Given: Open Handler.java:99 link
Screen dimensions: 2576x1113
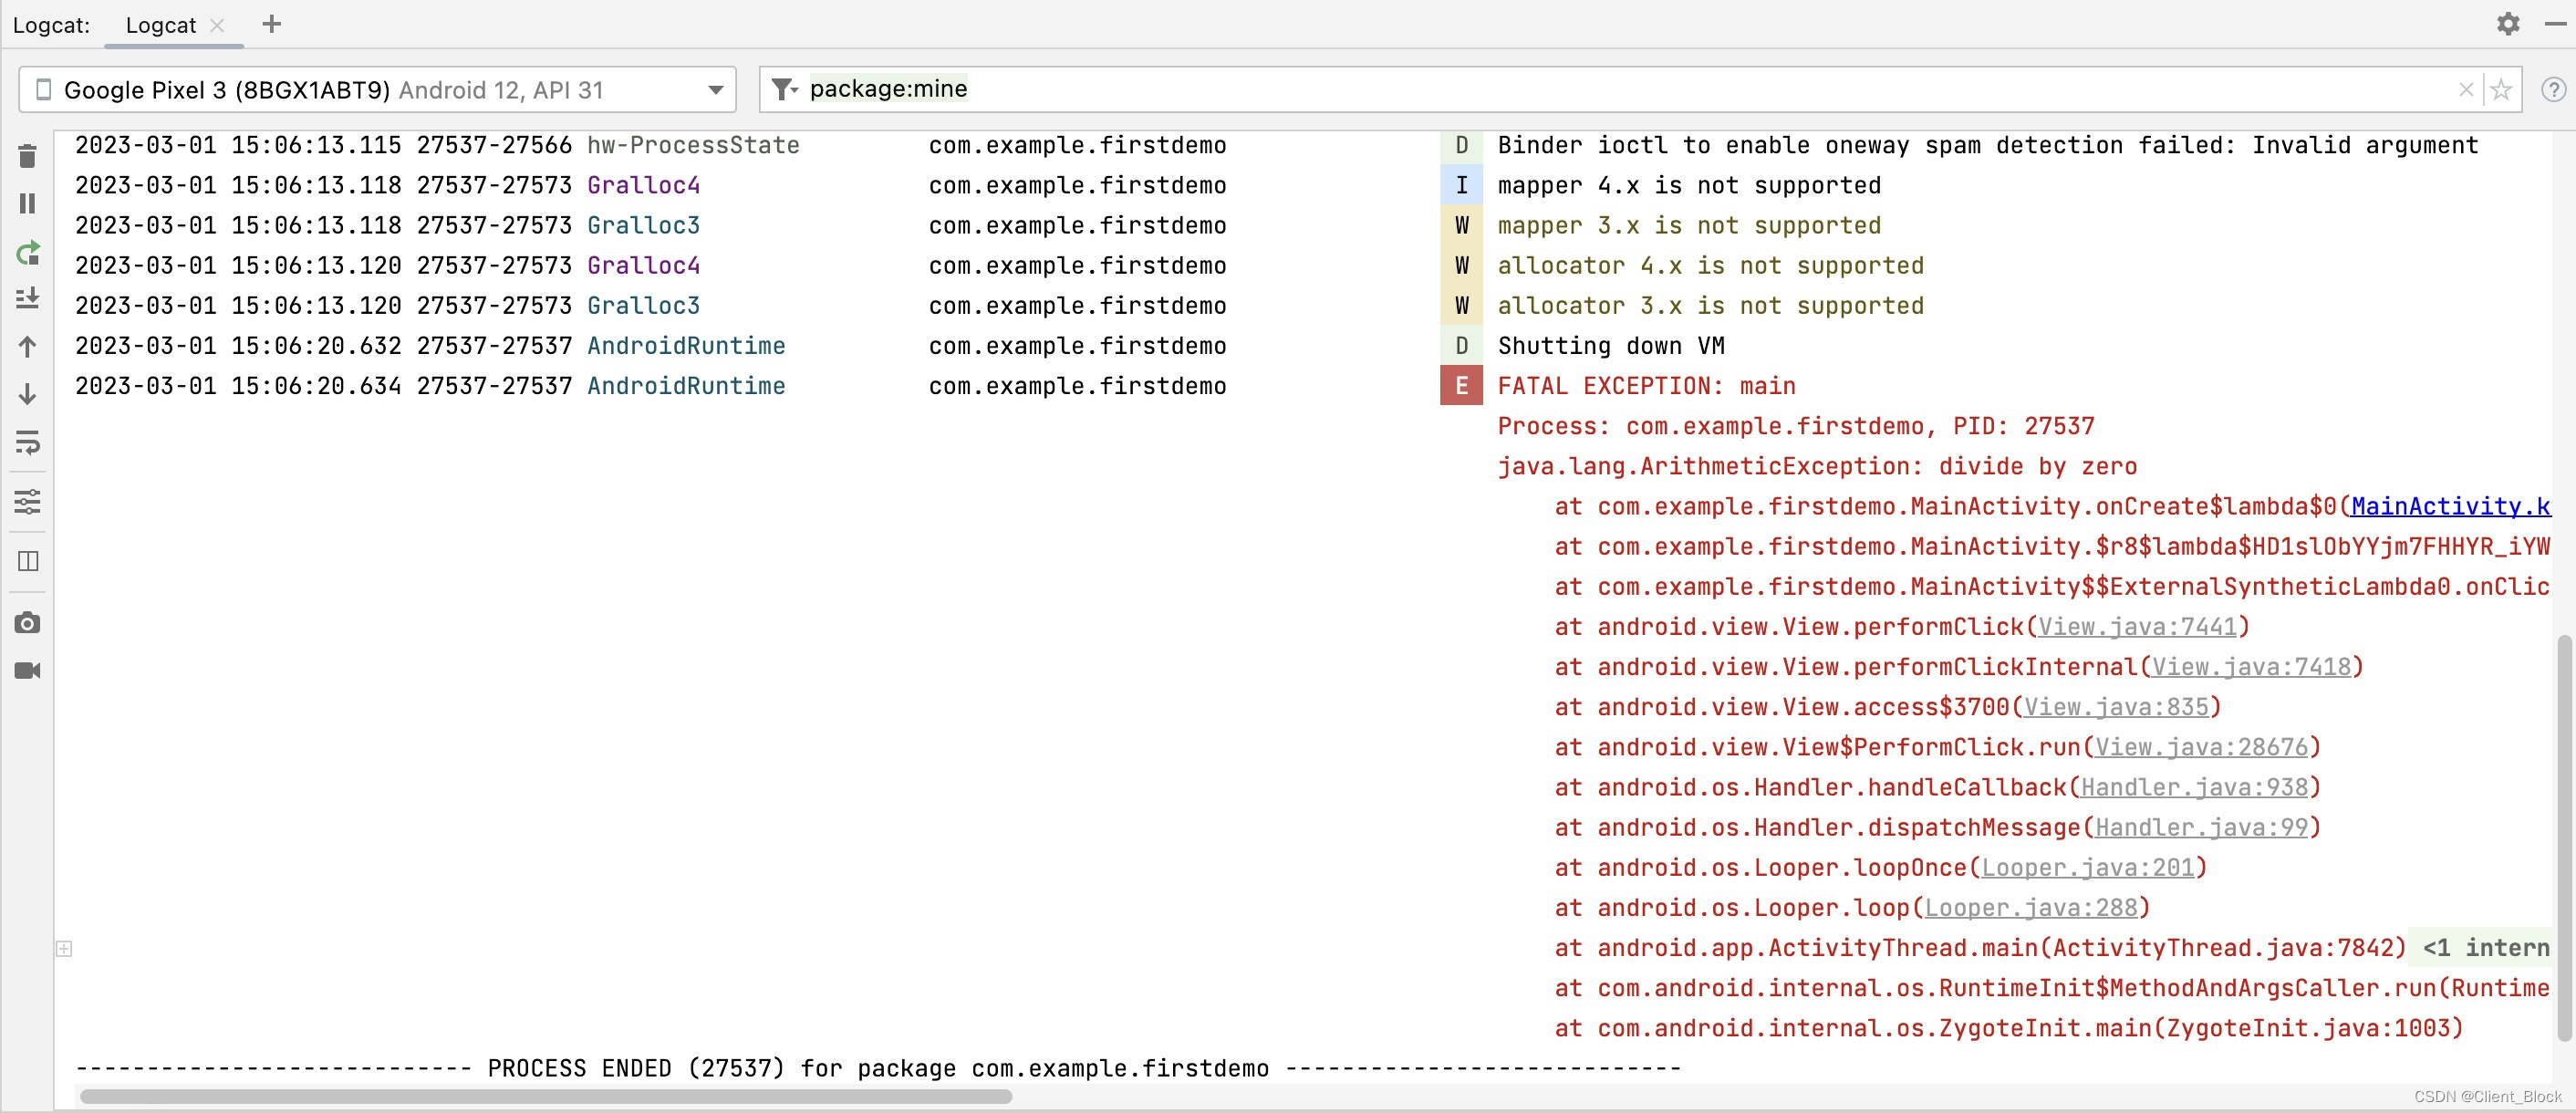Looking at the screenshot, I should click(x=2201, y=827).
